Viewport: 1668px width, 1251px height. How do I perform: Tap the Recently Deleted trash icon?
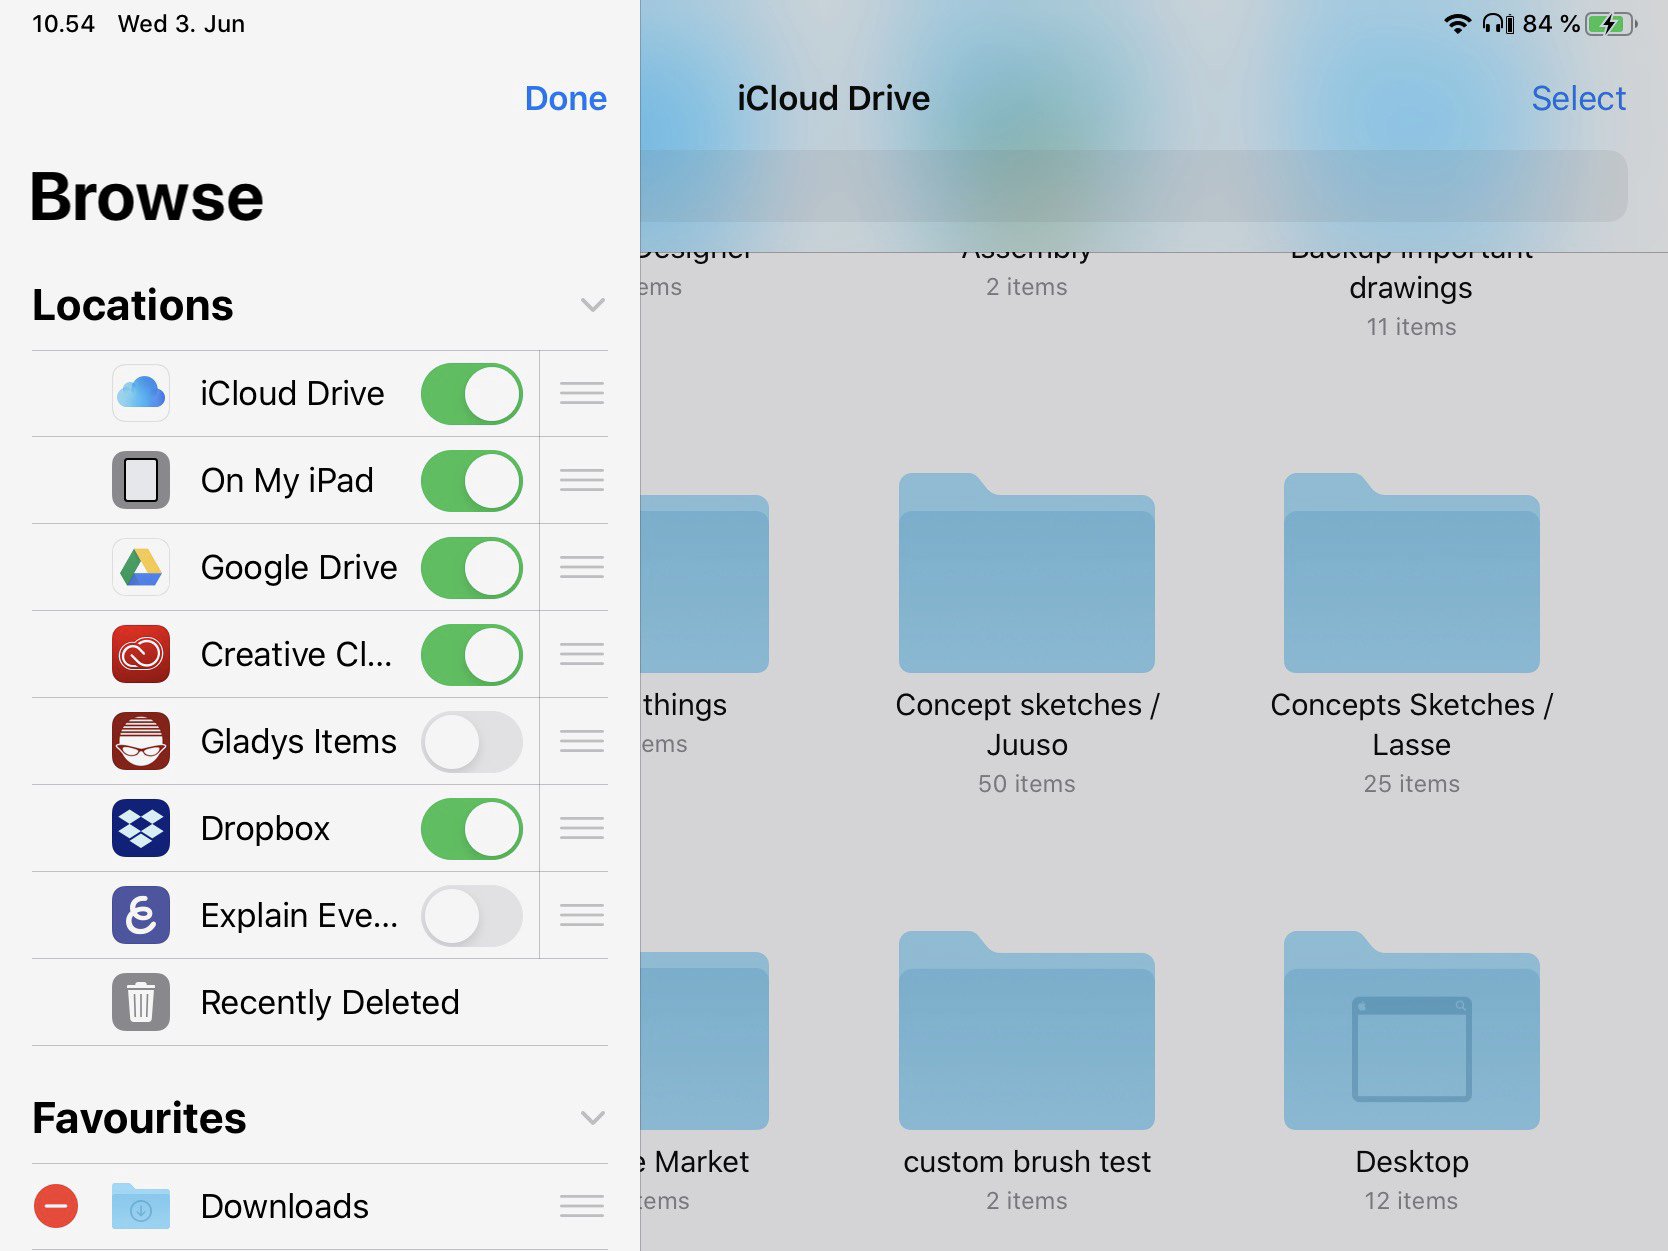(x=141, y=1002)
